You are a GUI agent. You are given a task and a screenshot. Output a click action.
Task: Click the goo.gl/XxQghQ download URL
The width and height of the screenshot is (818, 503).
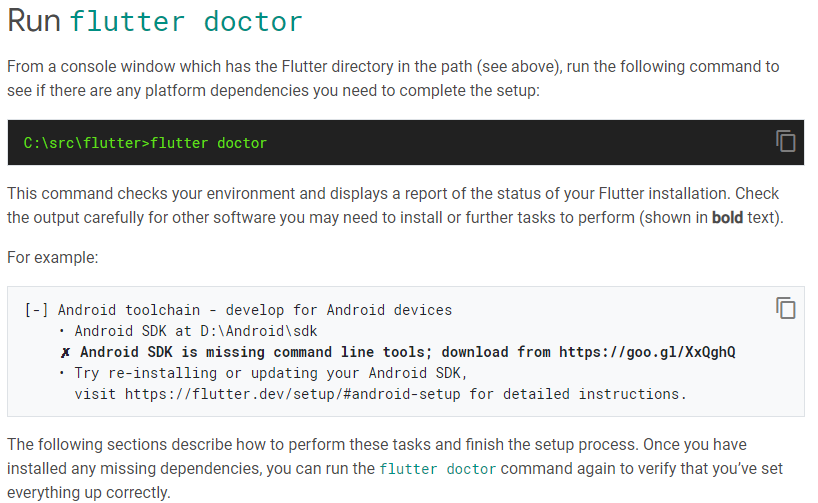(647, 352)
